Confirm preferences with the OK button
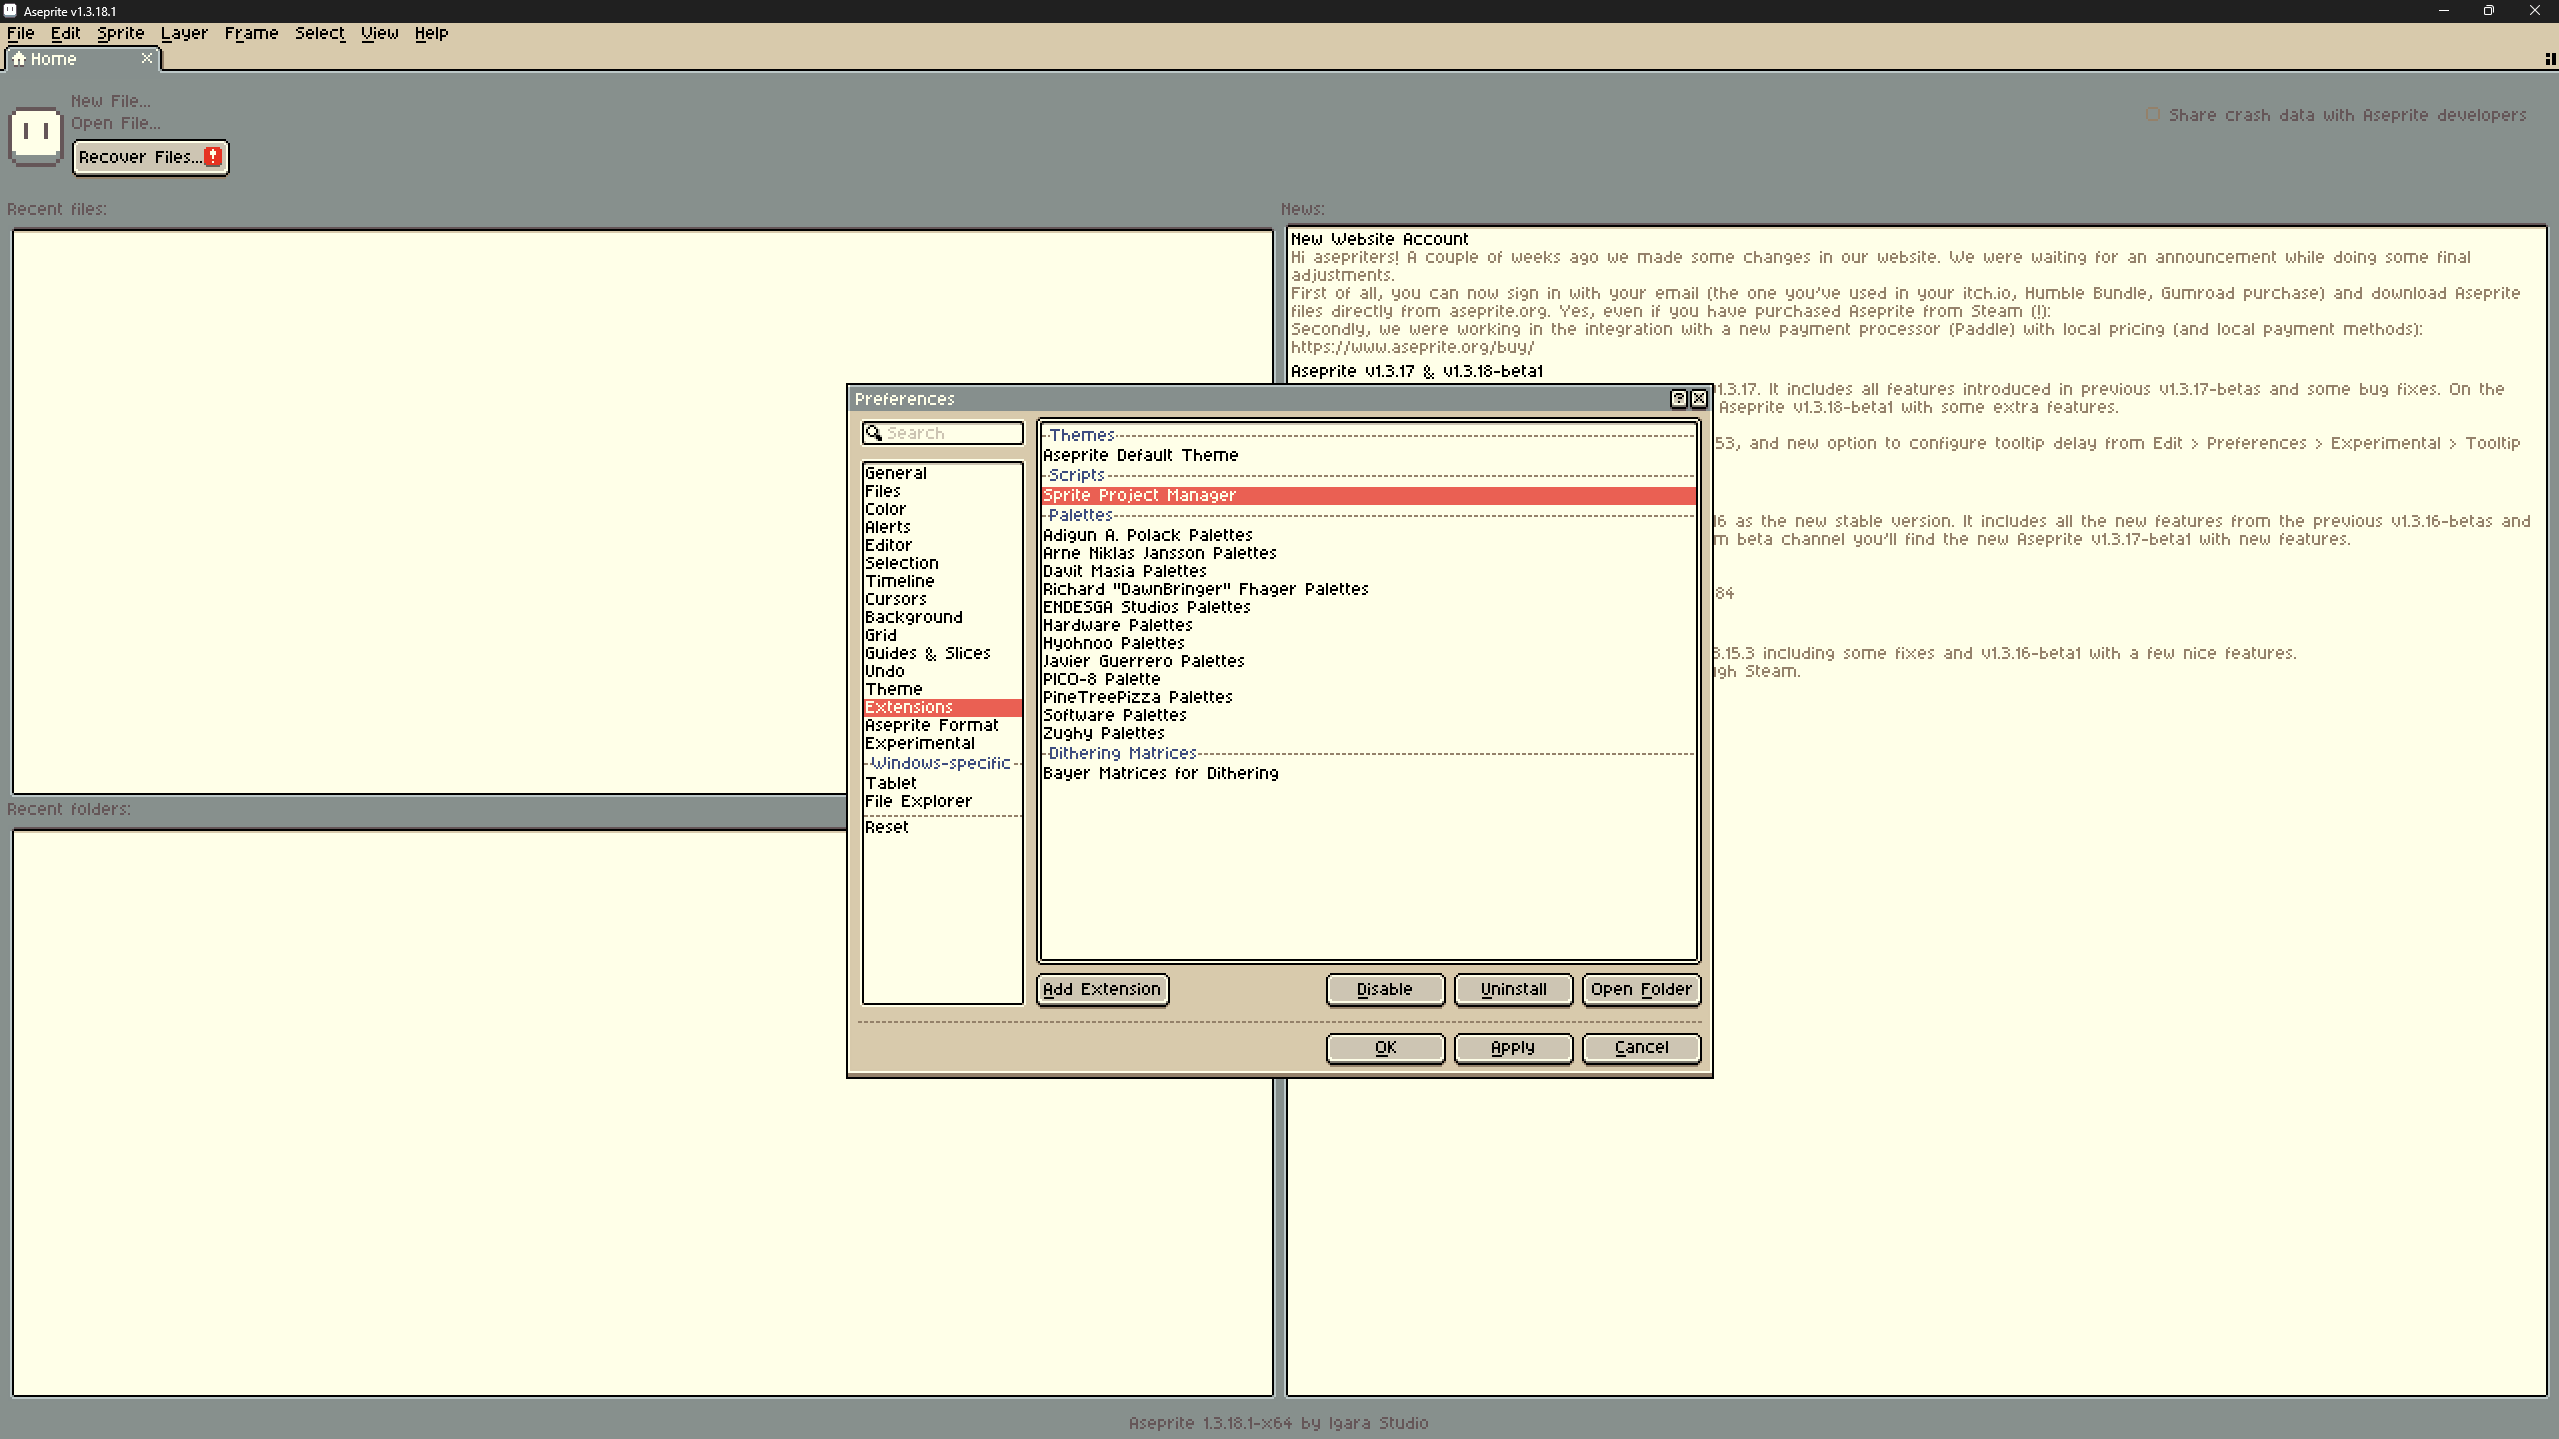This screenshot has height=1439, width=2559. click(x=1385, y=1048)
